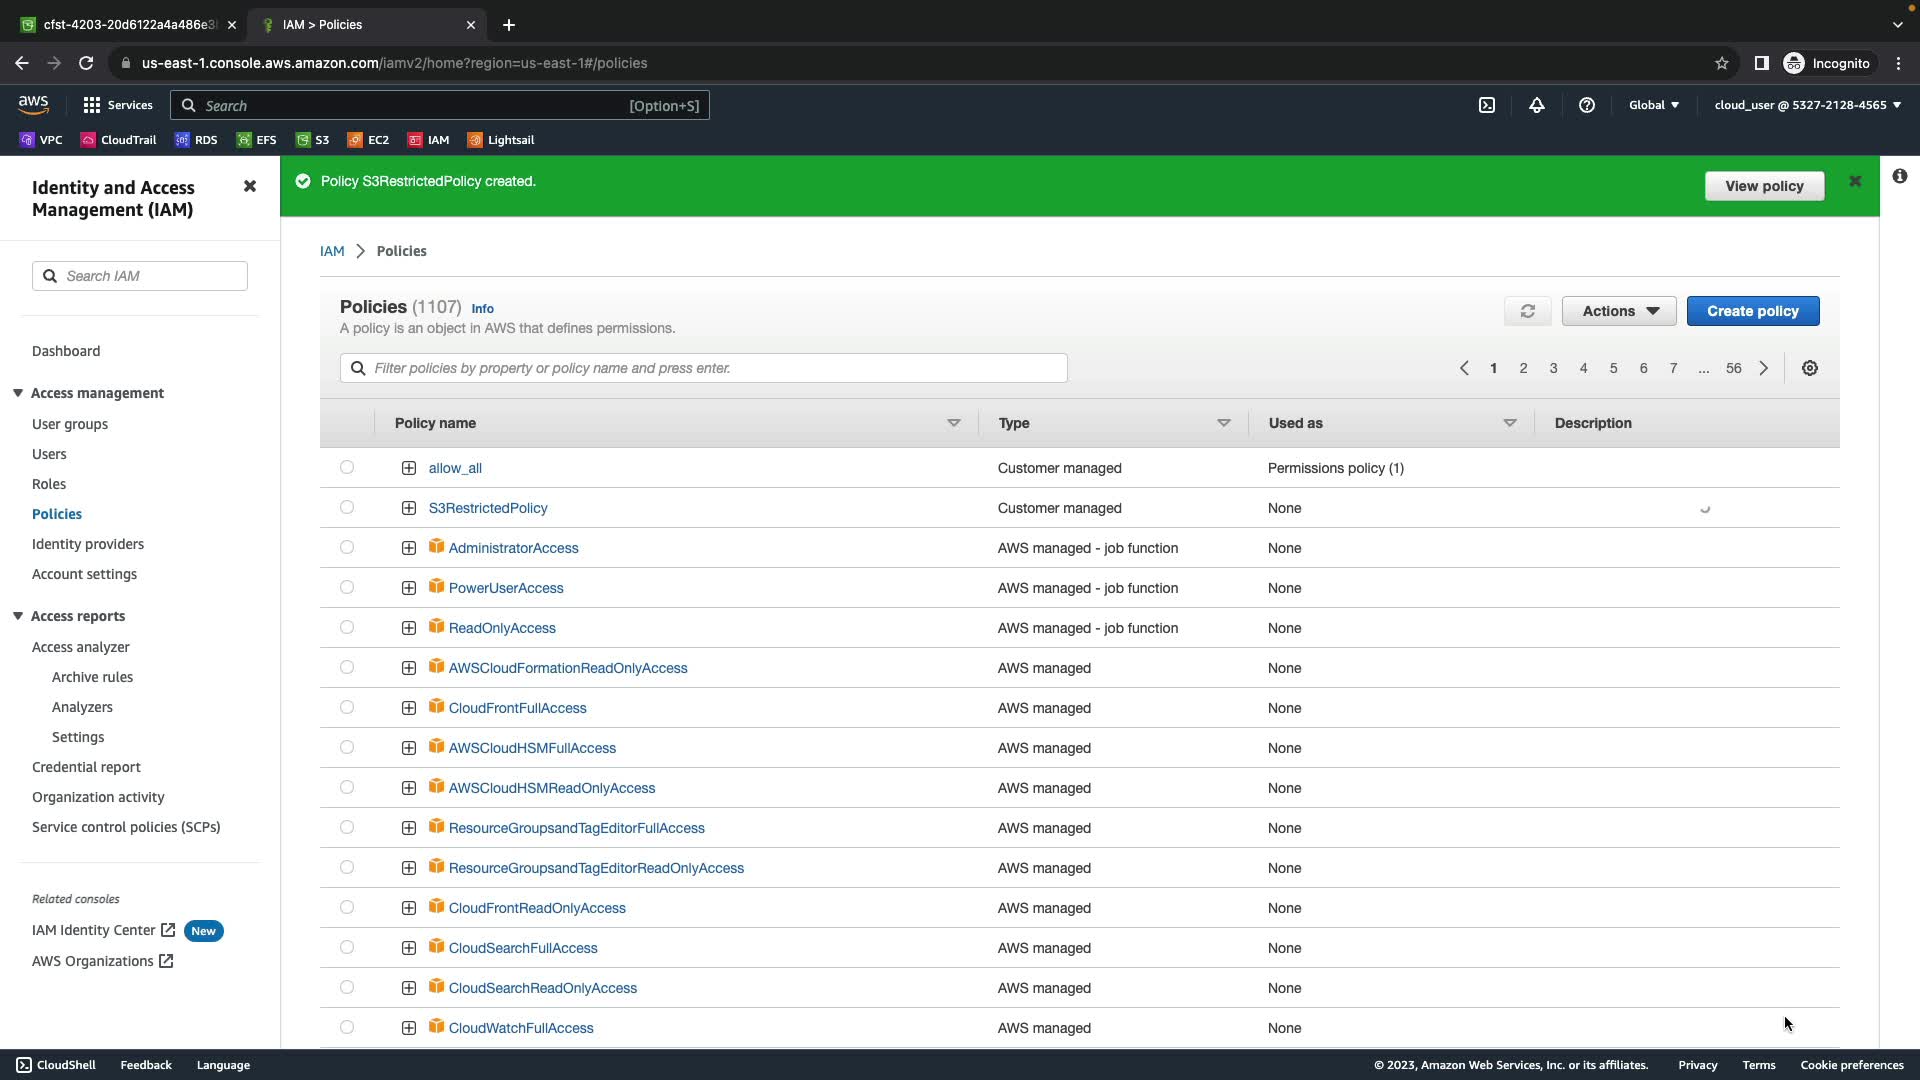Viewport: 1920px width, 1080px height.
Task: Collapse the Access management sidebar section
Action: (18, 393)
